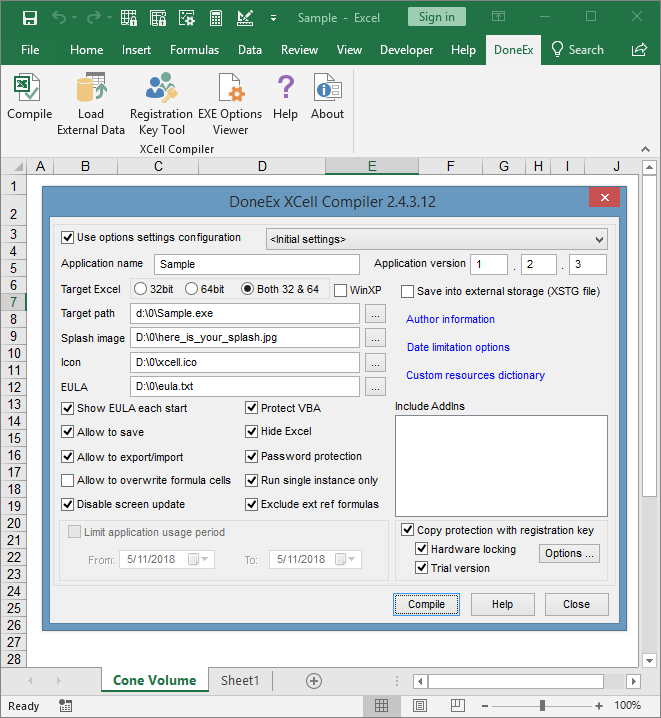
Task: Toggle the Trial version checkbox
Action: (421, 568)
